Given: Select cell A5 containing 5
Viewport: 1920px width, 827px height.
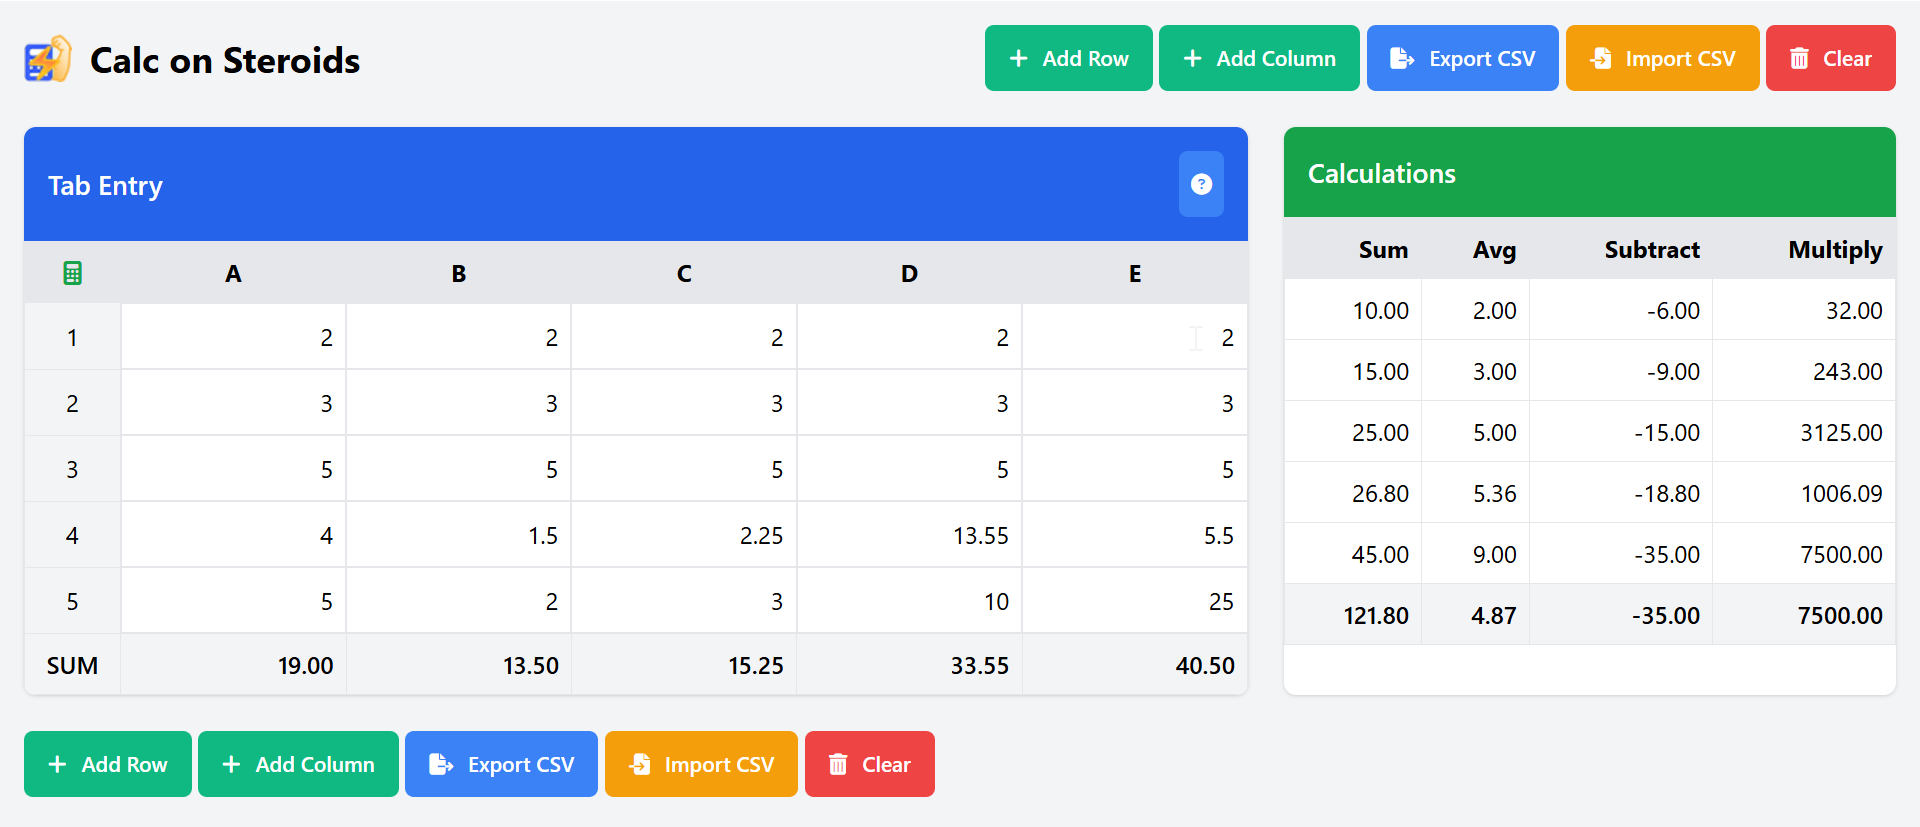Looking at the screenshot, I should click(x=233, y=601).
